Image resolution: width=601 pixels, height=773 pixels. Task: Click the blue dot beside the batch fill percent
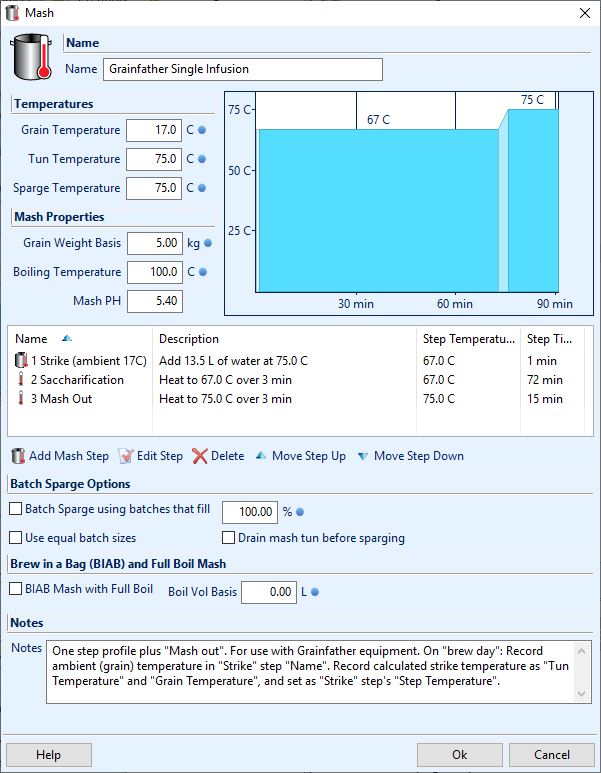point(300,512)
